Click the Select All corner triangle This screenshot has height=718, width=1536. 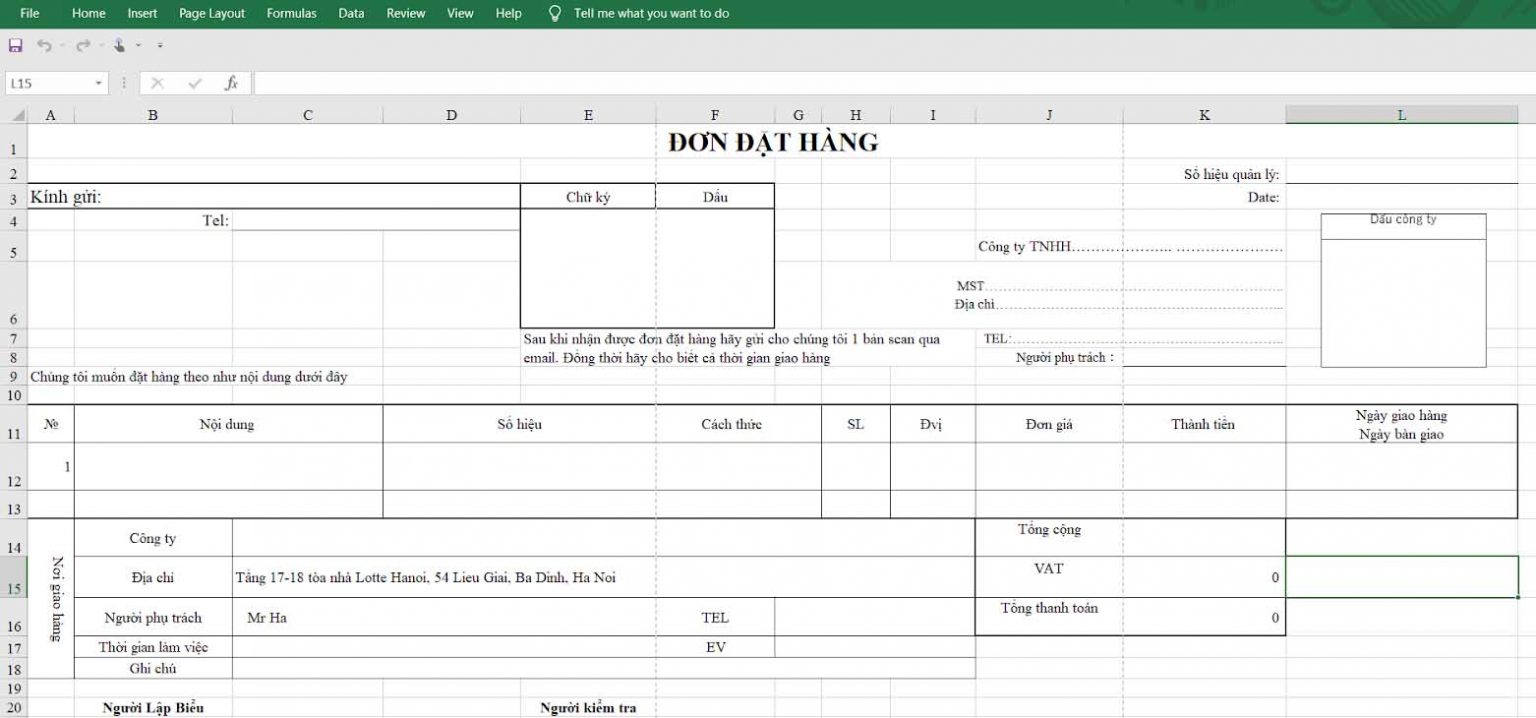click(18, 115)
